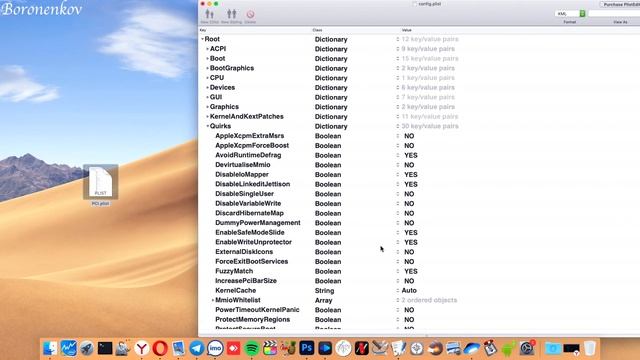Launch Photoshop from the dock
The width and height of the screenshot is (640, 360).
point(307,348)
